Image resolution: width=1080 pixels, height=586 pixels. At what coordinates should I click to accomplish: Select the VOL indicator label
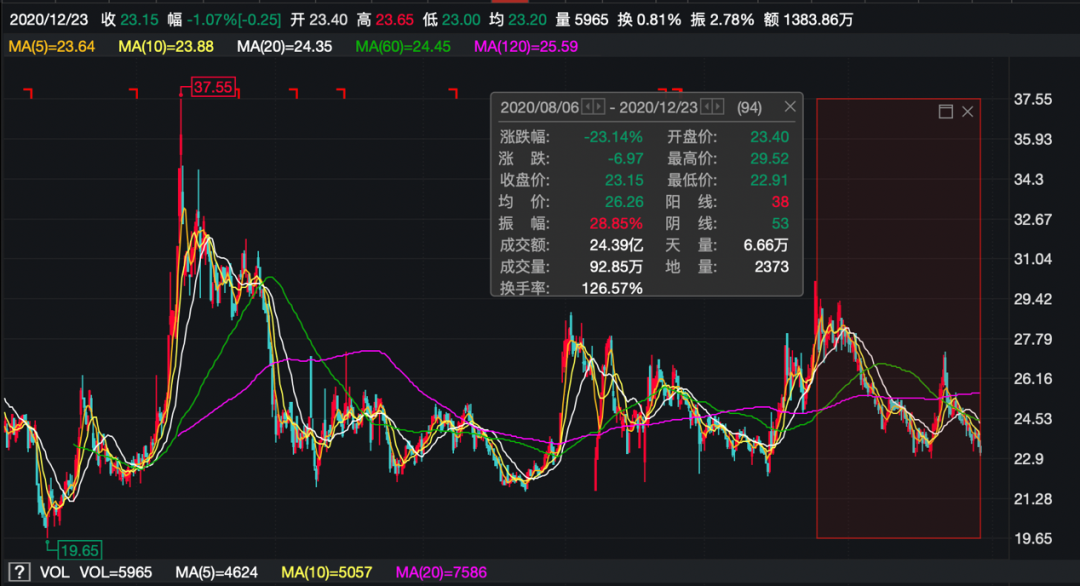pos(54,572)
